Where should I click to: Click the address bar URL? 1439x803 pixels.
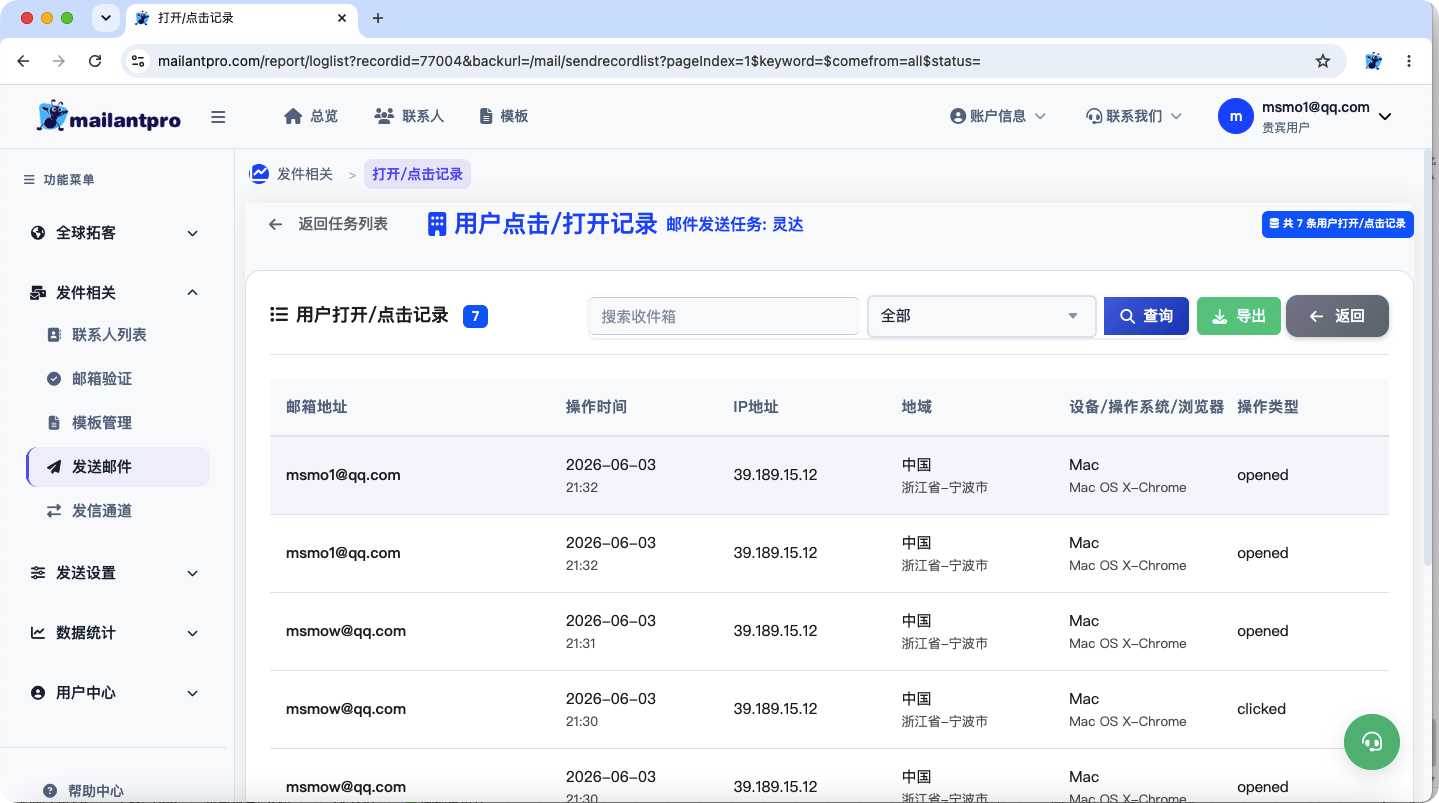click(569, 61)
